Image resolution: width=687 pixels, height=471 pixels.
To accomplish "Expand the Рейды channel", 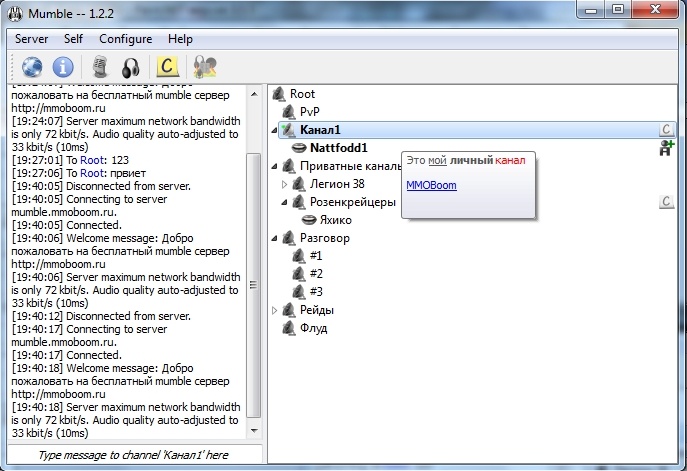I will click(x=274, y=311).
